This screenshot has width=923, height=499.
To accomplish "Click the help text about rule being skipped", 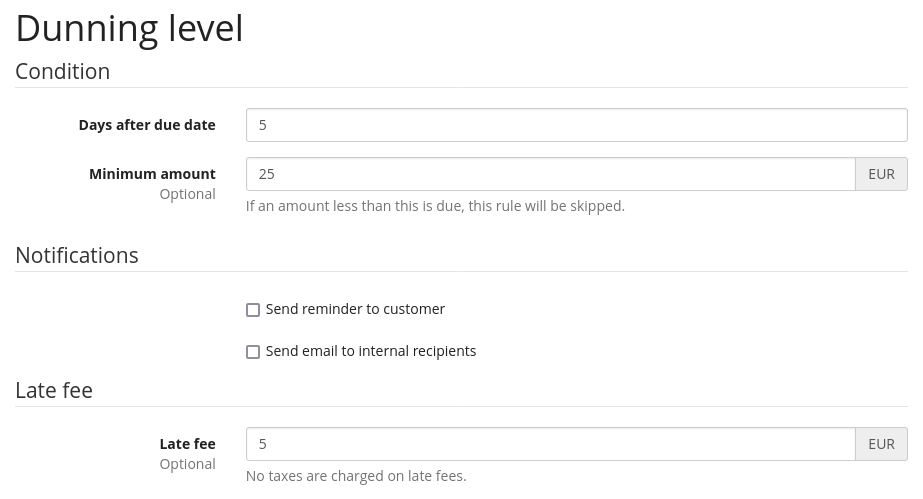I will (435, 206).
